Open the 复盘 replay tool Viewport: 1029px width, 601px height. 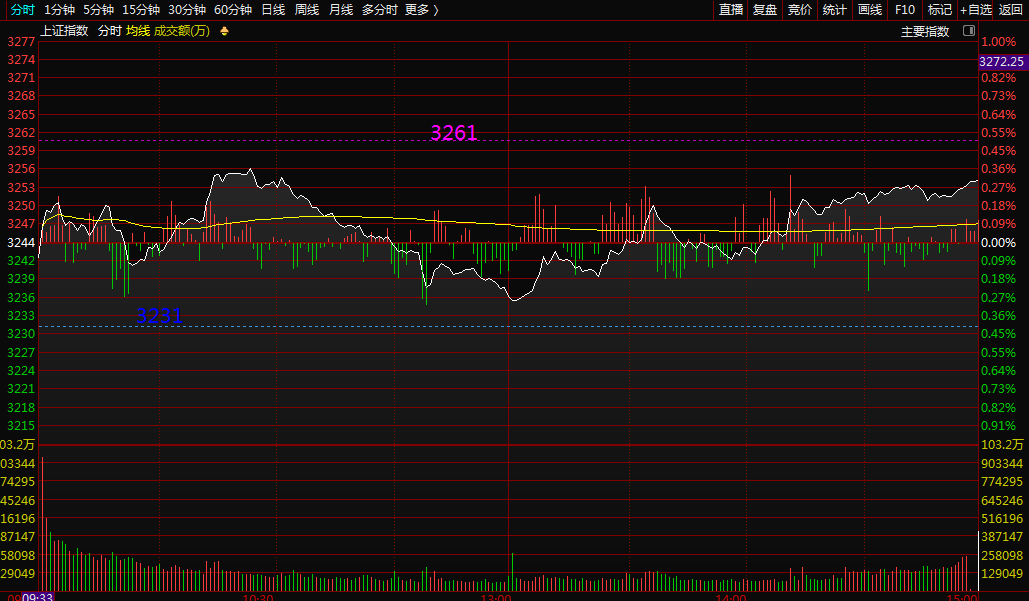pyautogui.click(x=765, y=9)
